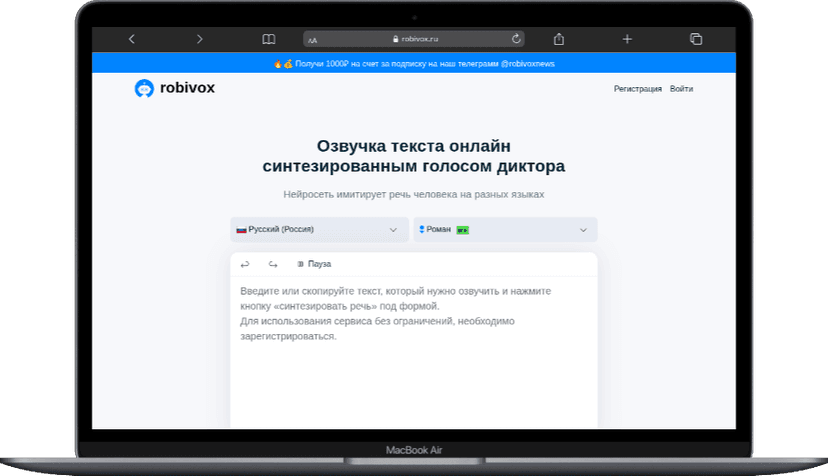Open the Роман voice dropdown
Image resolution: width=828 pixels, height=476 pixels.
coord(505,230)
